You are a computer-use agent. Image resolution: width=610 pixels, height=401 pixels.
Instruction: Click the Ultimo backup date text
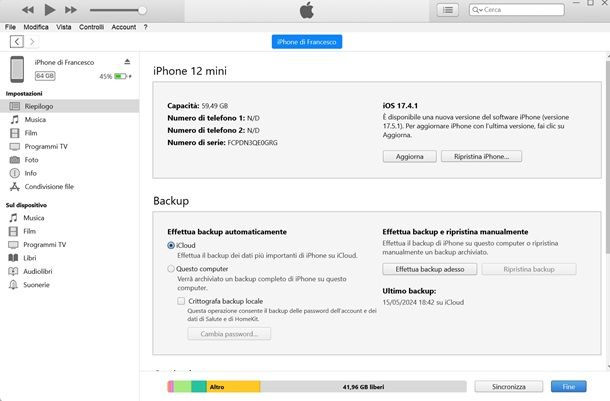(423, 302)
